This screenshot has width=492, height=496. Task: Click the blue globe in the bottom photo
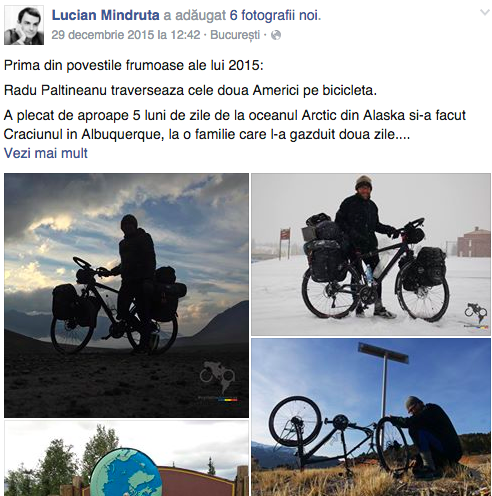(x=126, y=473)
